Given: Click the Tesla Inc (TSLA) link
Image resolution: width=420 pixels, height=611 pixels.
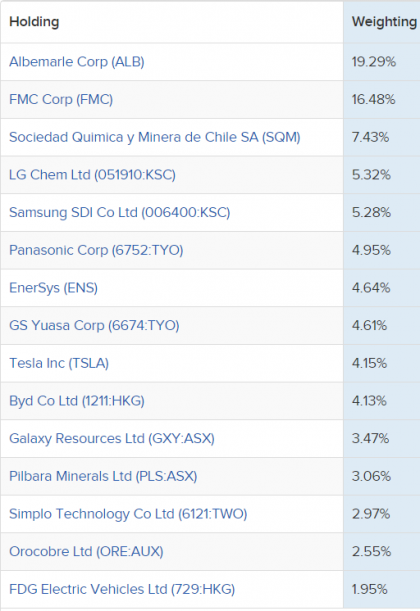Looking at the screenshot, I should click(59, 363).
